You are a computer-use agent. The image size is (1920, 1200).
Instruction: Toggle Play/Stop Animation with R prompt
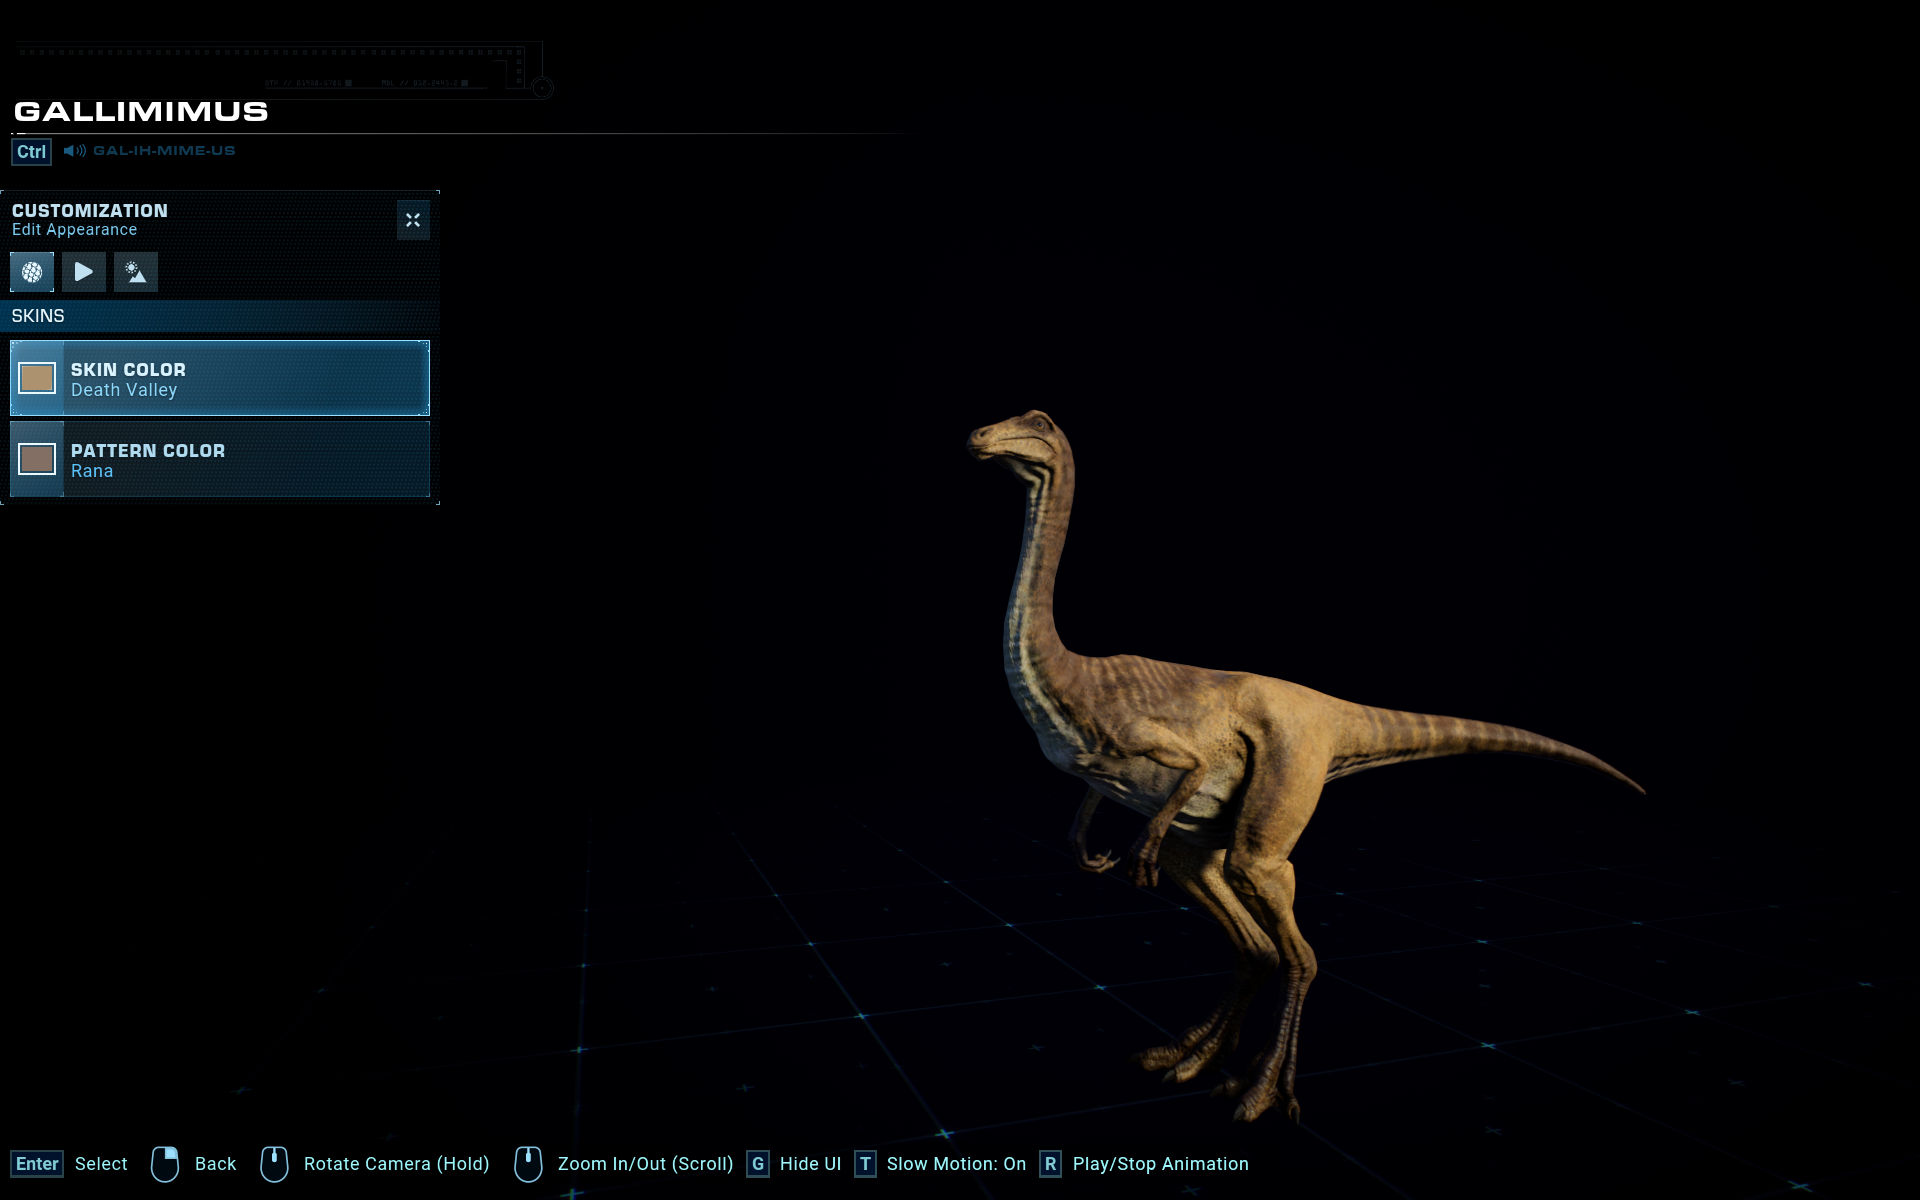click(1050, 1164)
